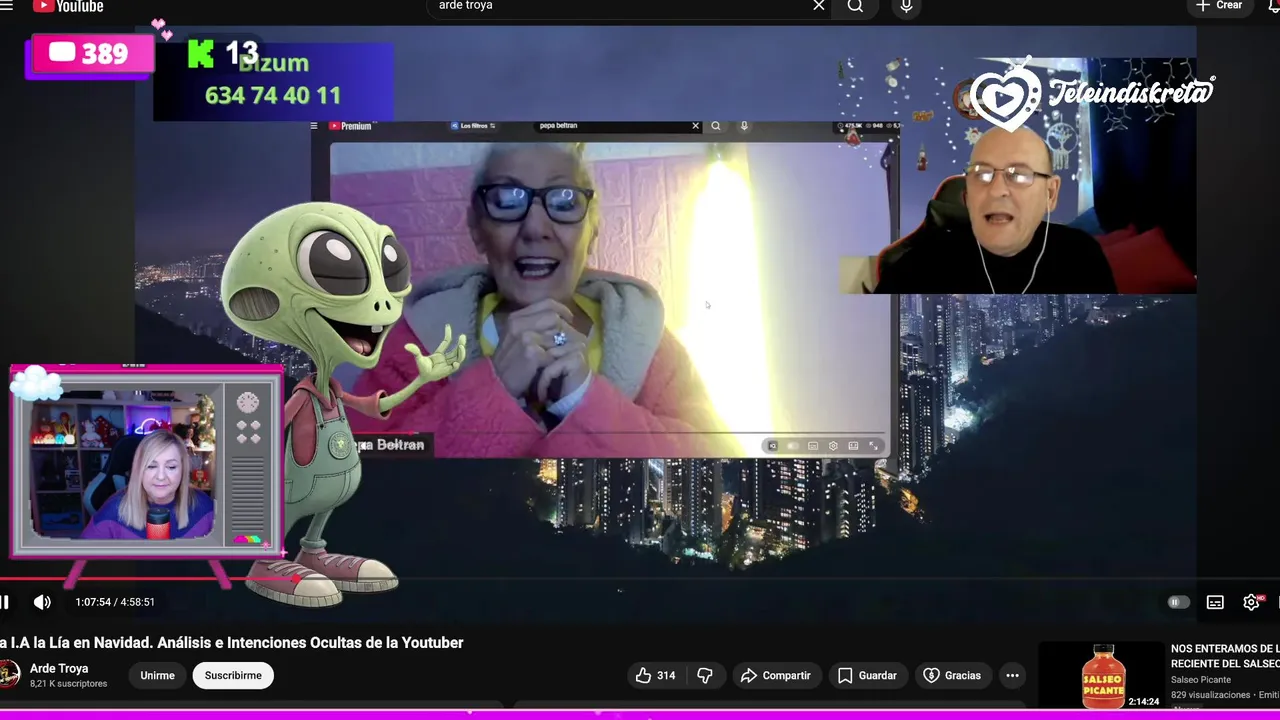Screen dimensions: 1280x720
Task: Click the search magnifier button
Action: [x=855, y=6]
